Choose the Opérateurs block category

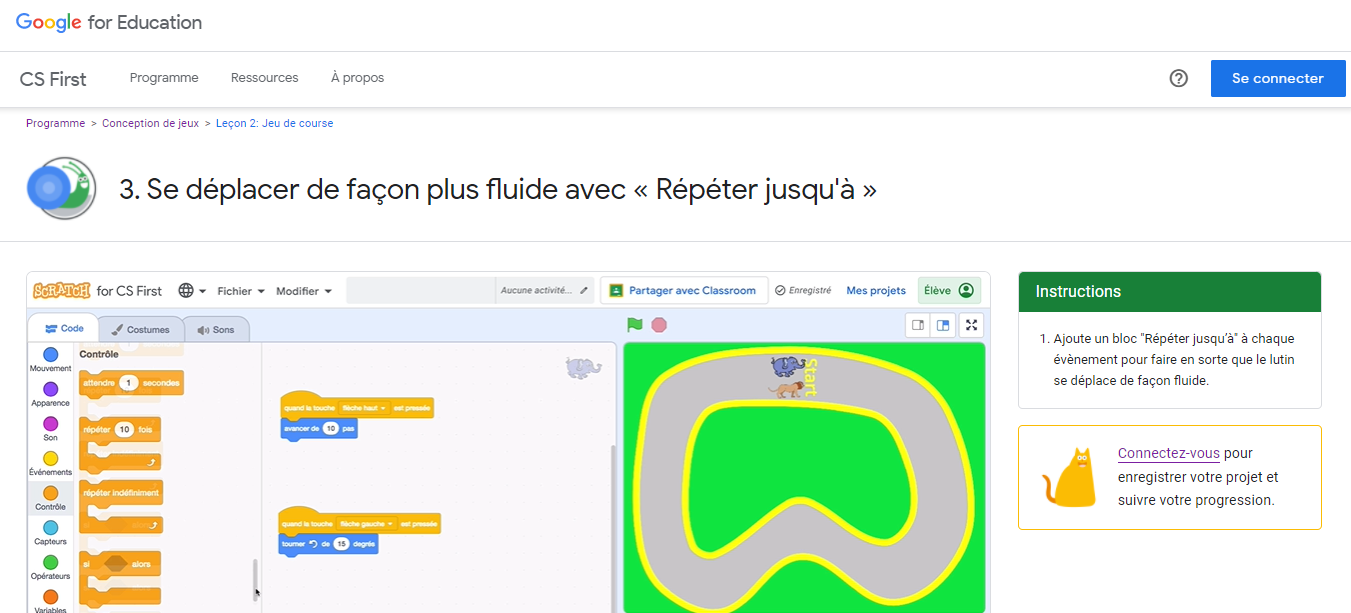pyautogui.click(x=50, y=563)
